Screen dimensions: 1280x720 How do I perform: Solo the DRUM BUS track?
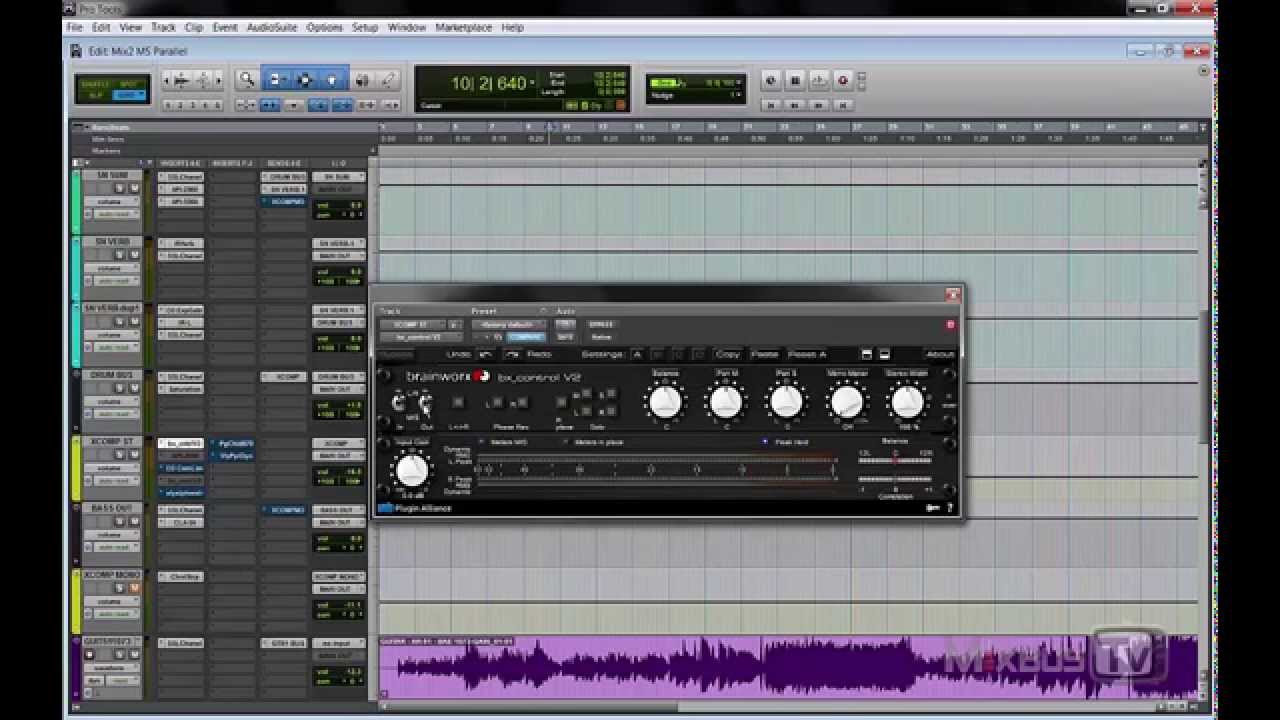tap(119, 388)
